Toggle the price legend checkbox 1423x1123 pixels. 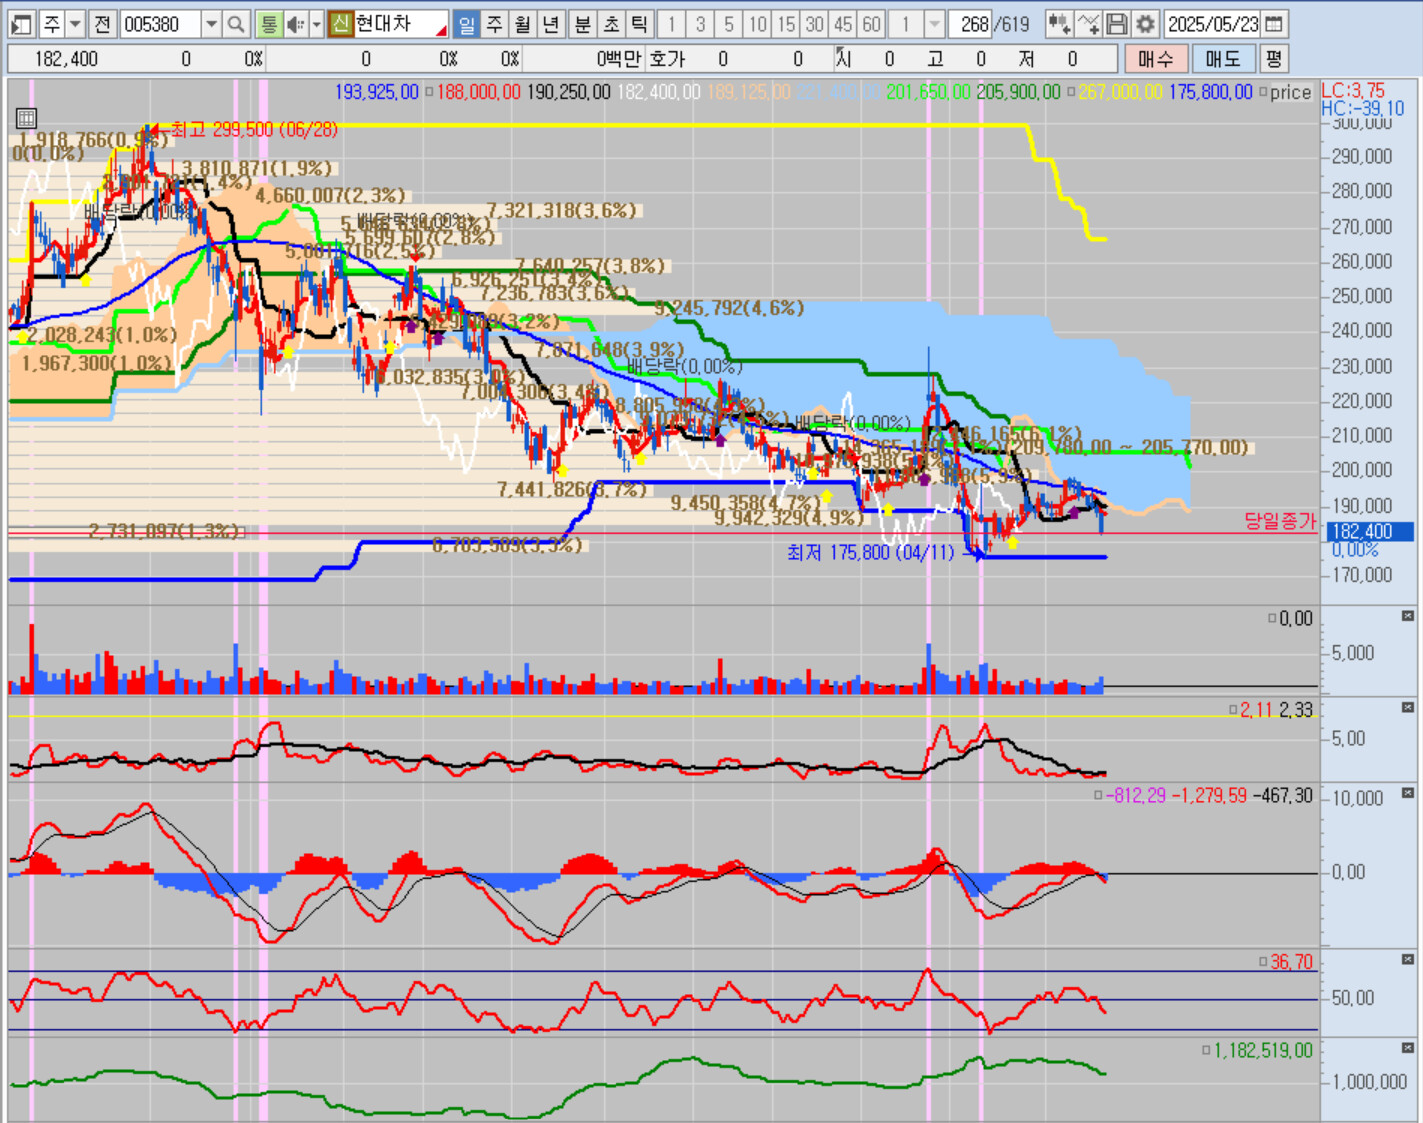(x=1263, y=92)
